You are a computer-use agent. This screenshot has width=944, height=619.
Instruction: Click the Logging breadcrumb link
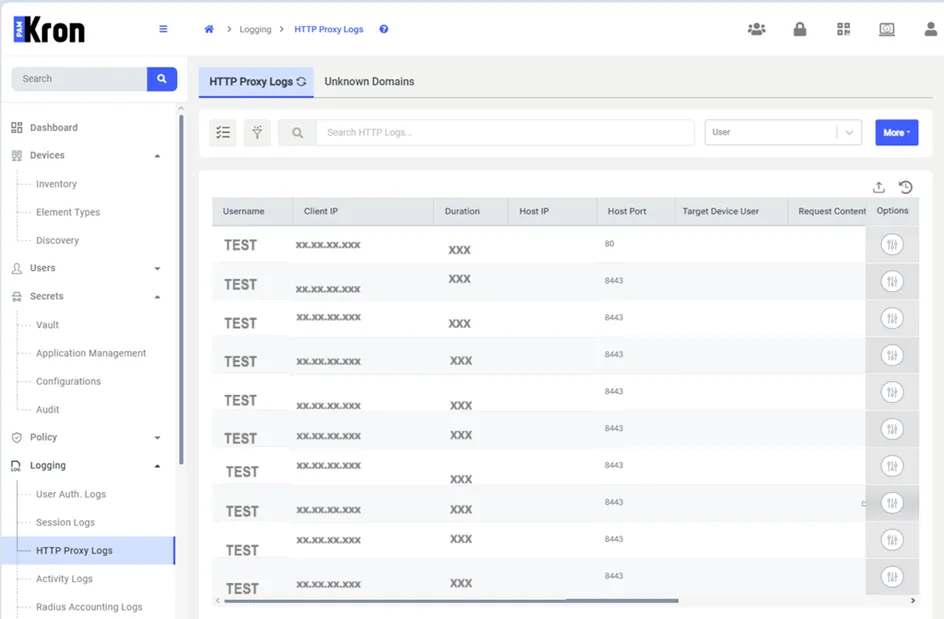(255, 29)
